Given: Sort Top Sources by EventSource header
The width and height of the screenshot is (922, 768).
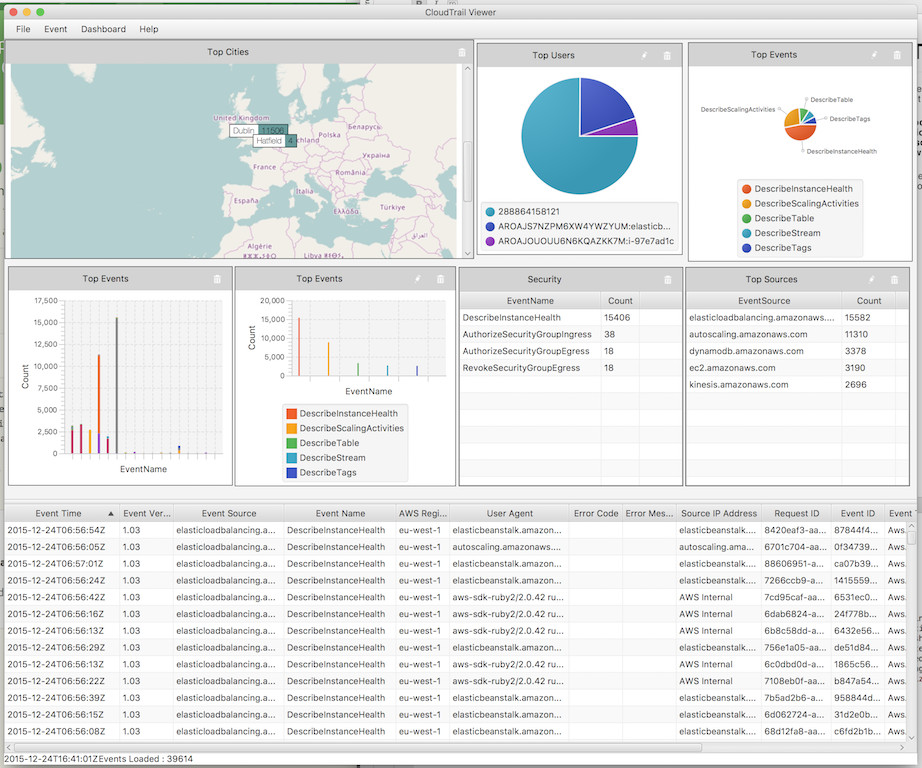Looking at the screenshot, I should click(x=764, y=300).
